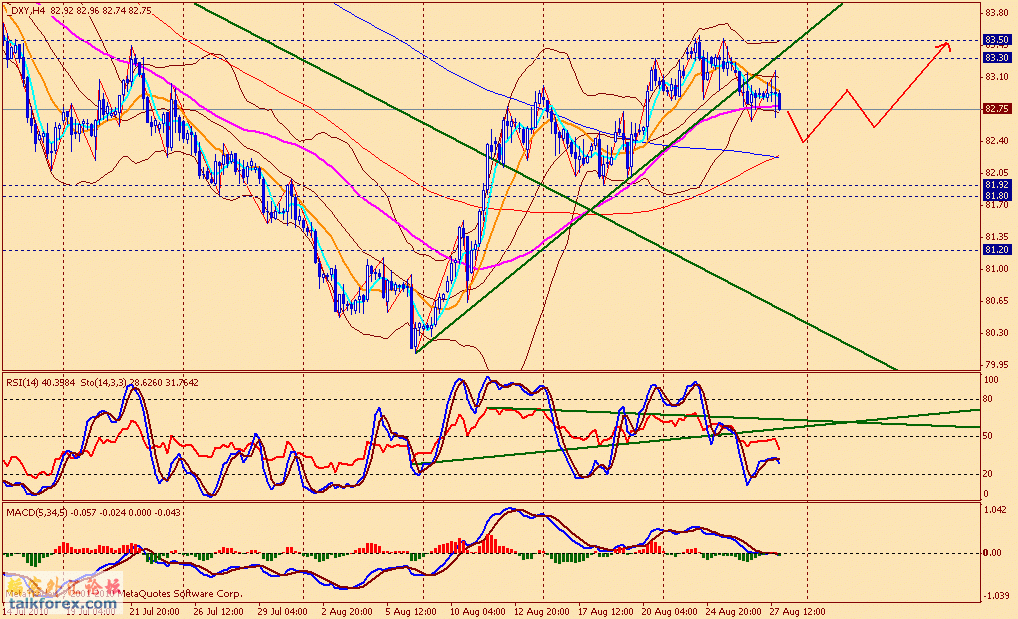
Task: Click the 5 Aug 12:00 time axis label
Action: (411, 612)
